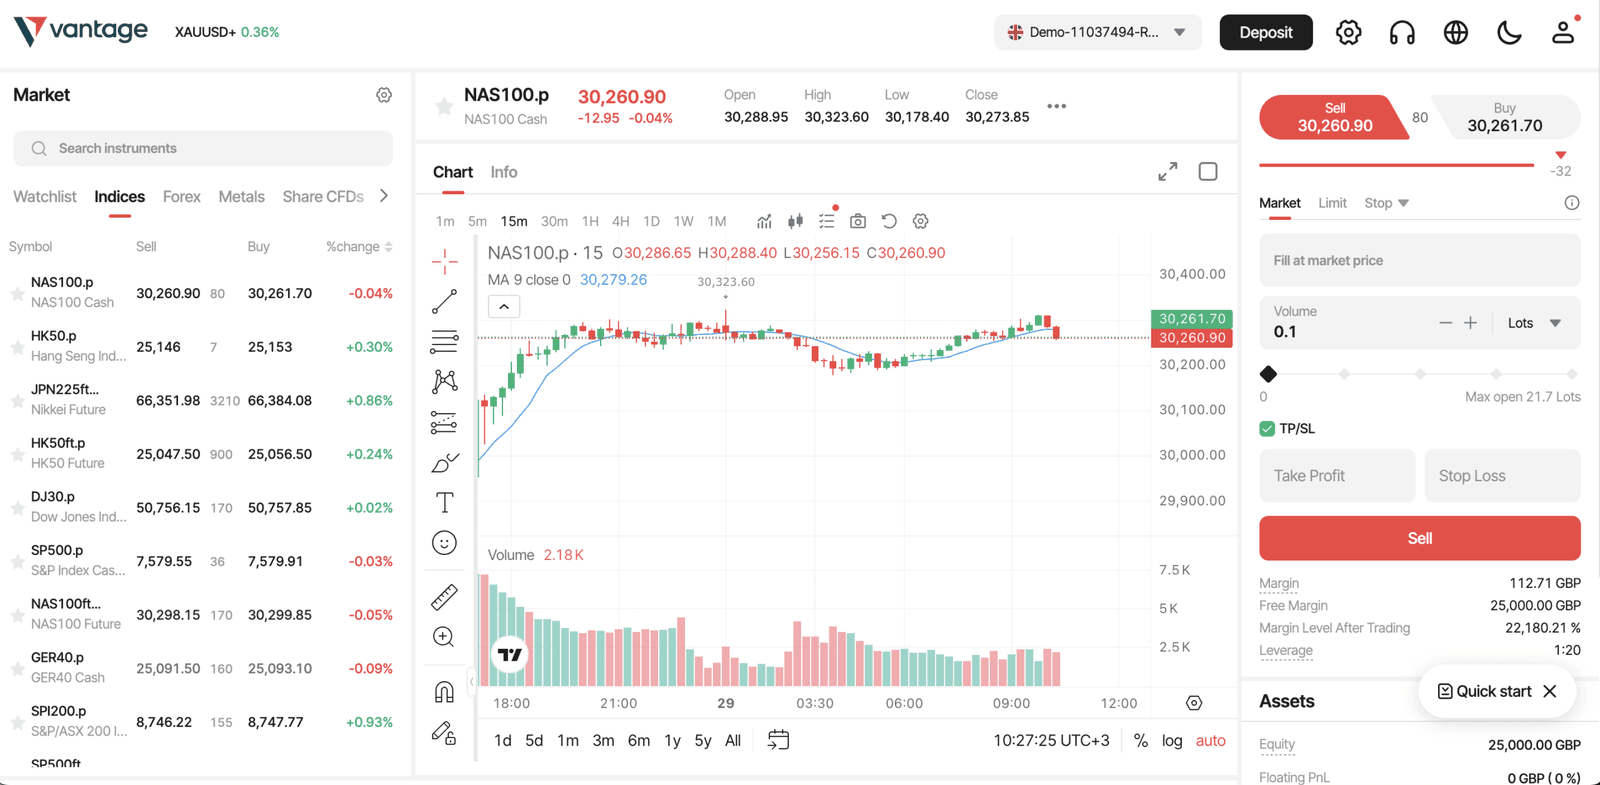Select the ruler measure tool
The height and width of the screenshot is (785, 1600).
click(x=445, y=597)
